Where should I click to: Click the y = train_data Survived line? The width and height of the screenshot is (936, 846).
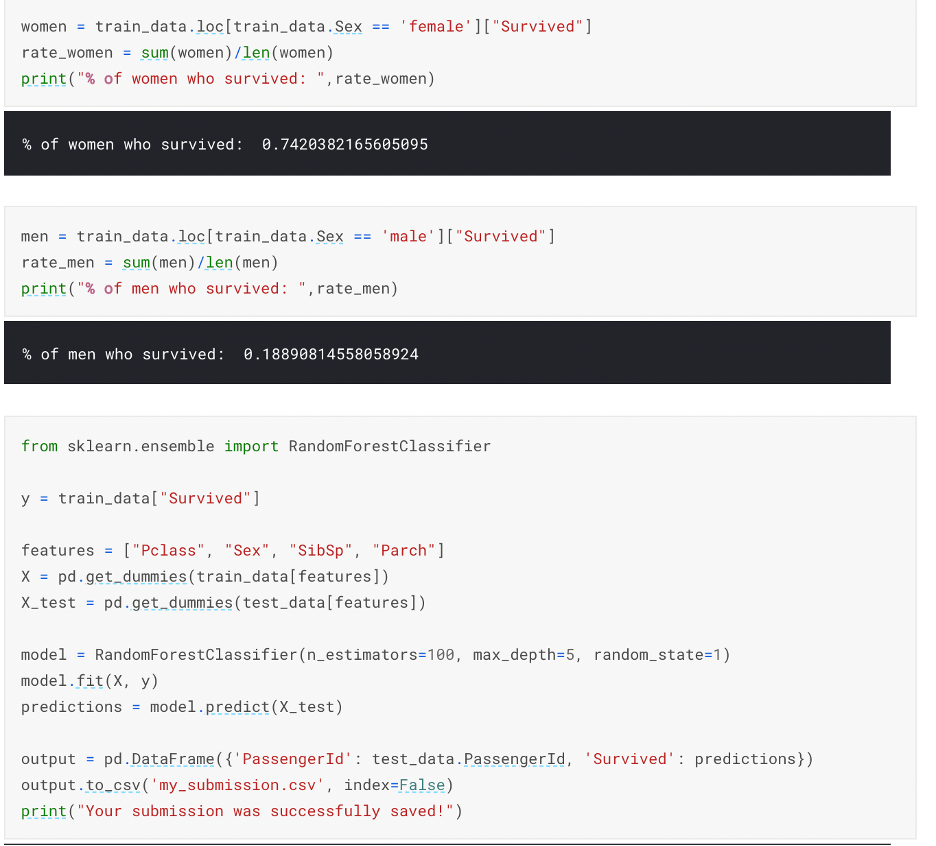[x=140, y=498]
